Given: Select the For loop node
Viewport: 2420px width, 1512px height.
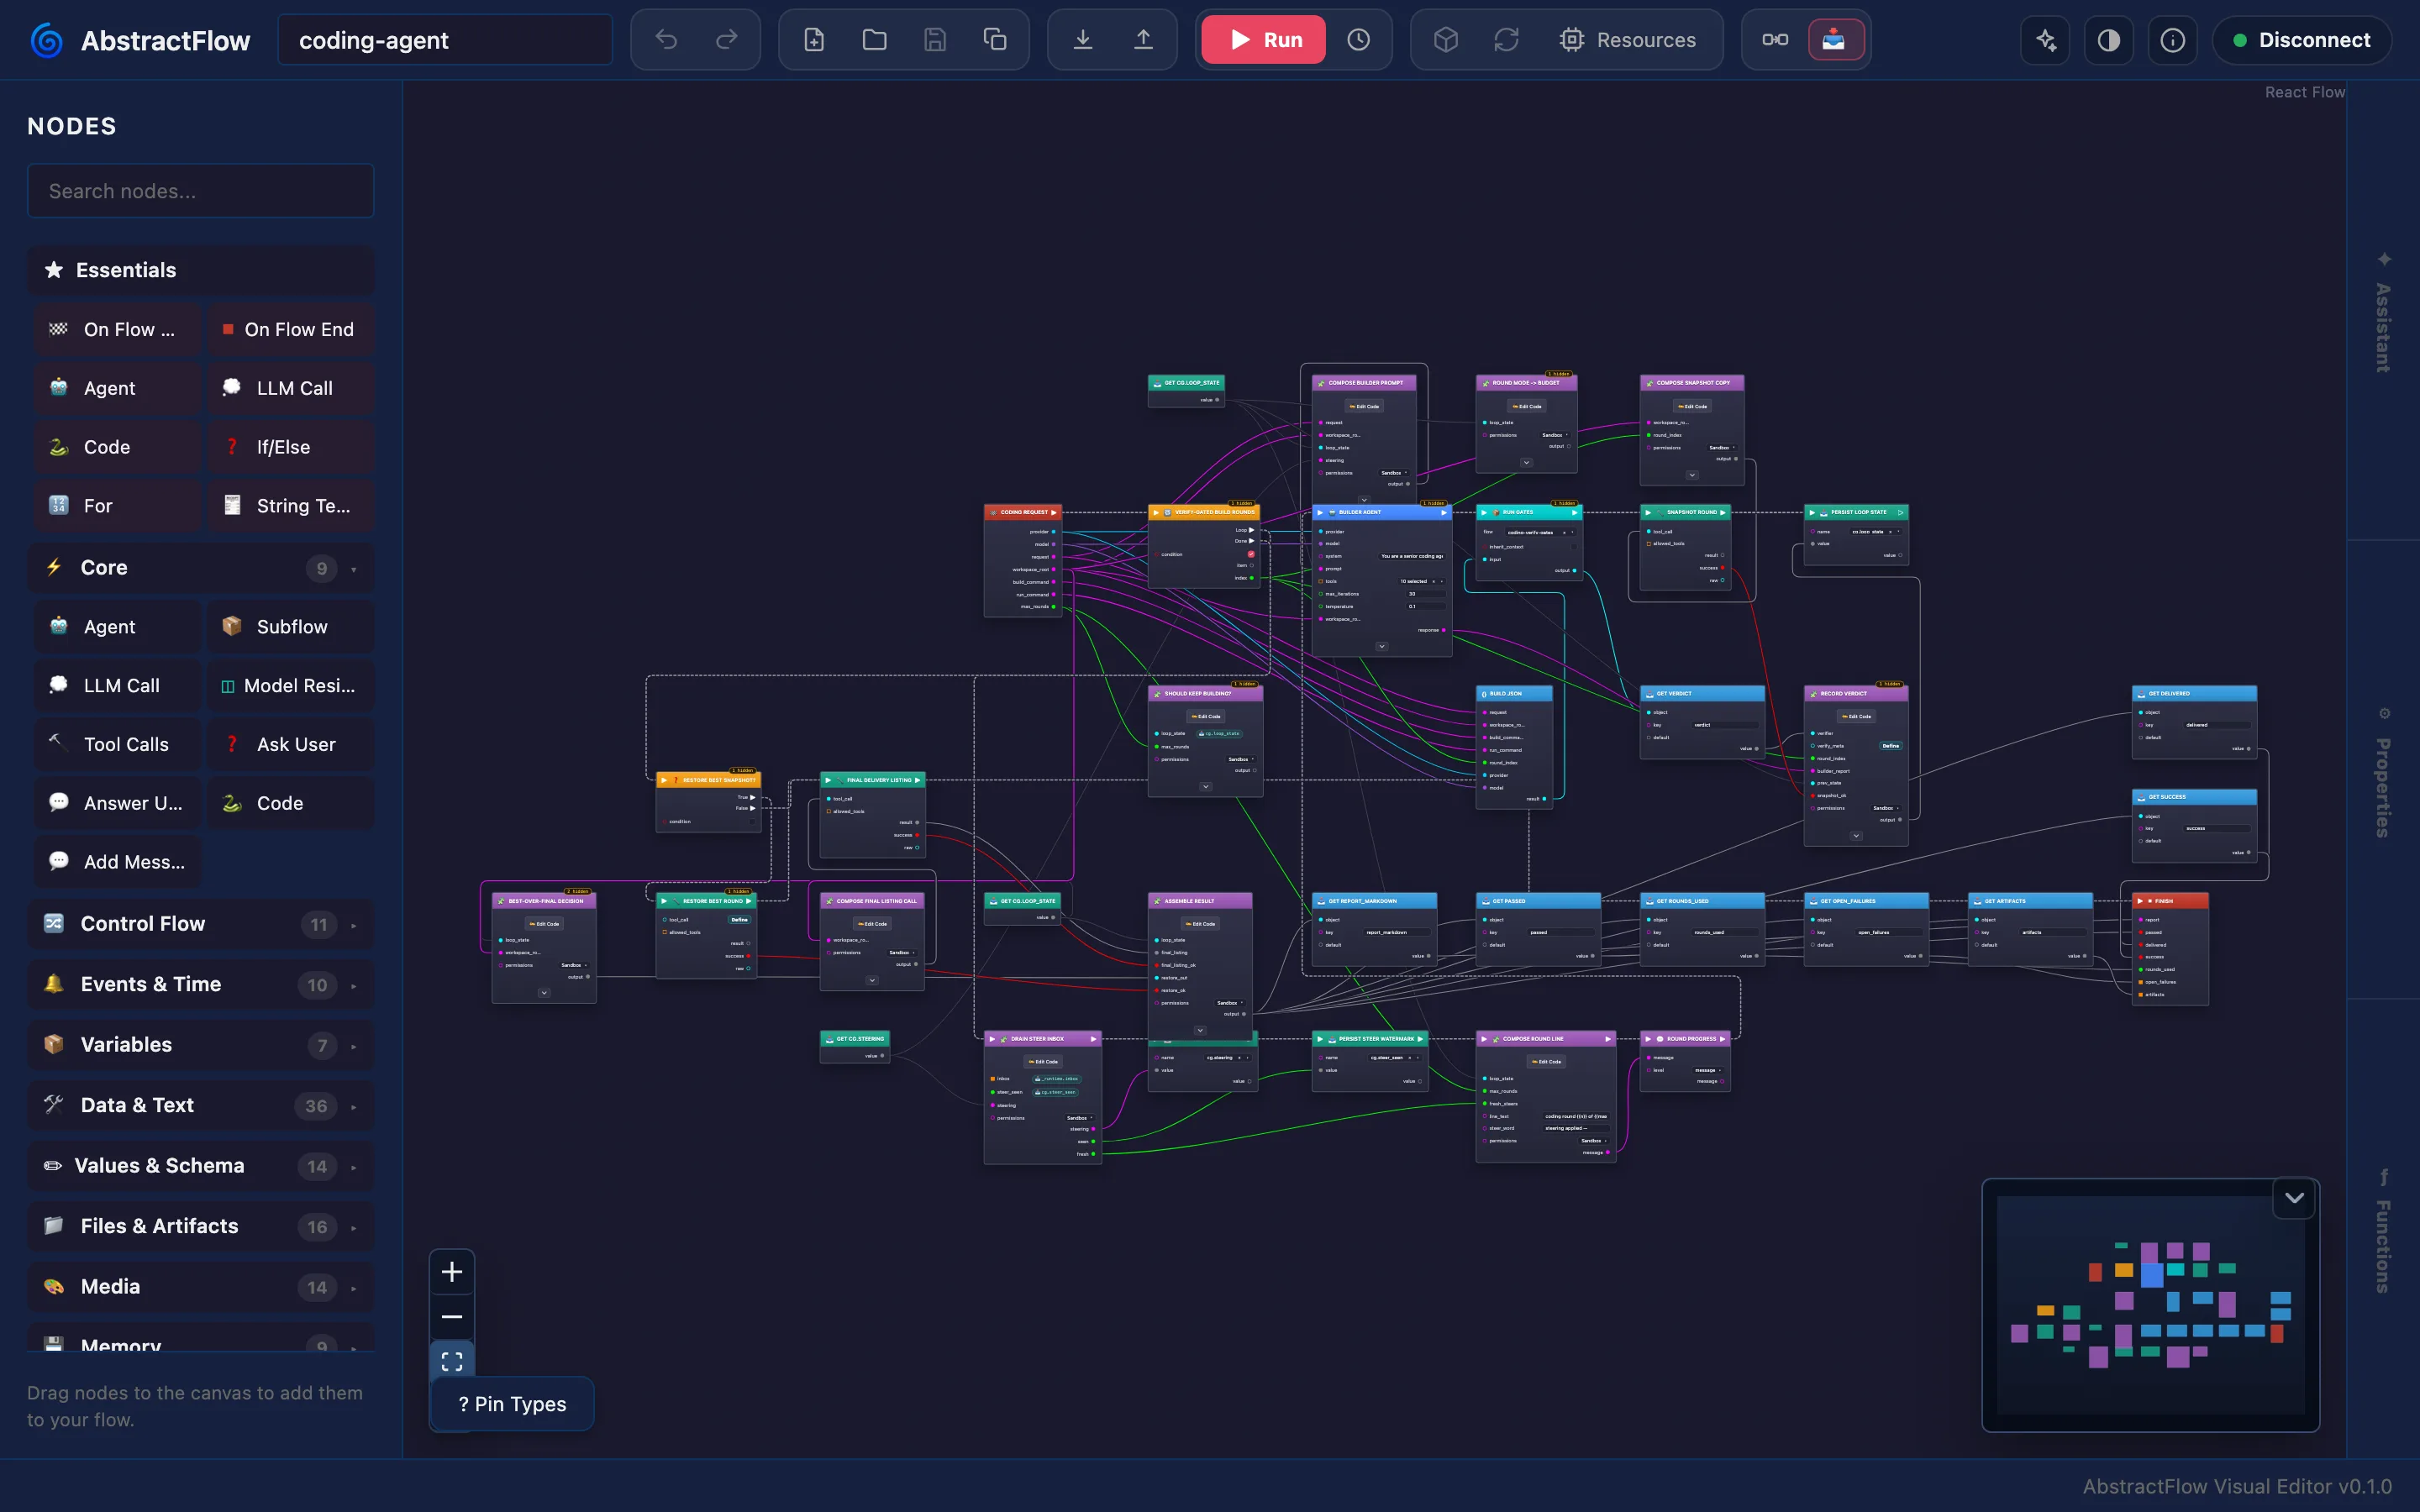Looking at the screenshot, I should coord(118,506).
